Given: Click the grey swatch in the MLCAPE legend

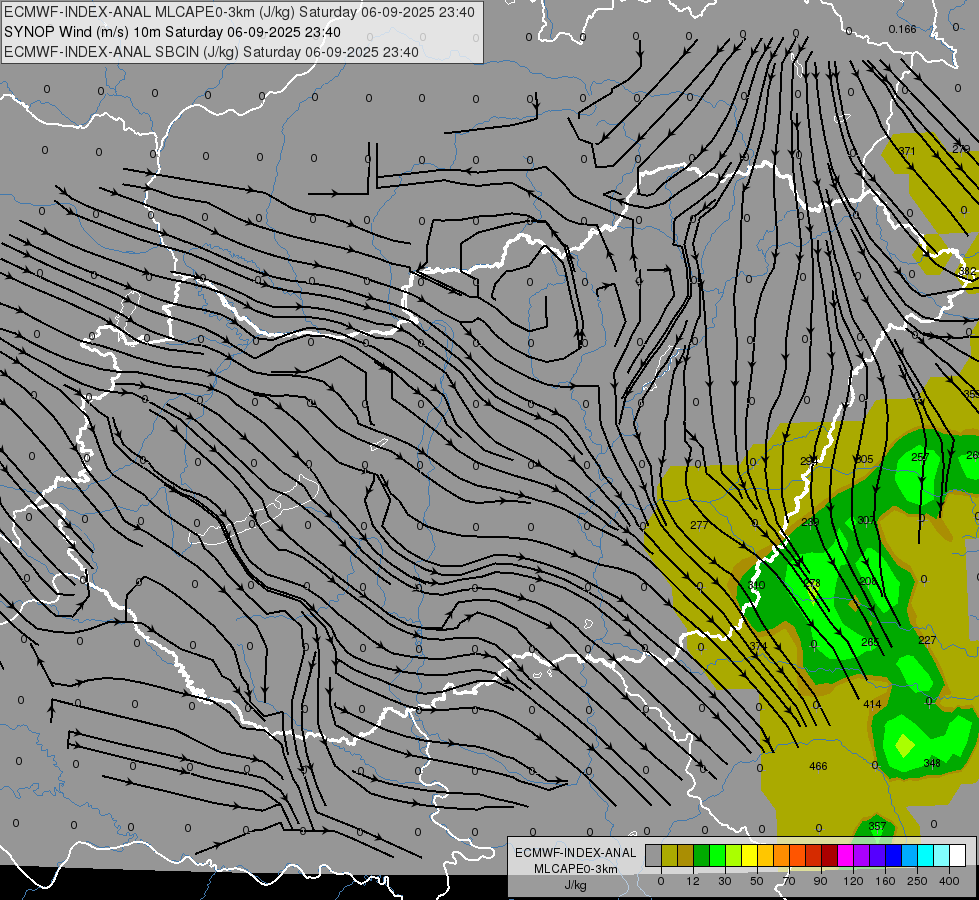Looking at the screenshot, I should click(654, 855).
